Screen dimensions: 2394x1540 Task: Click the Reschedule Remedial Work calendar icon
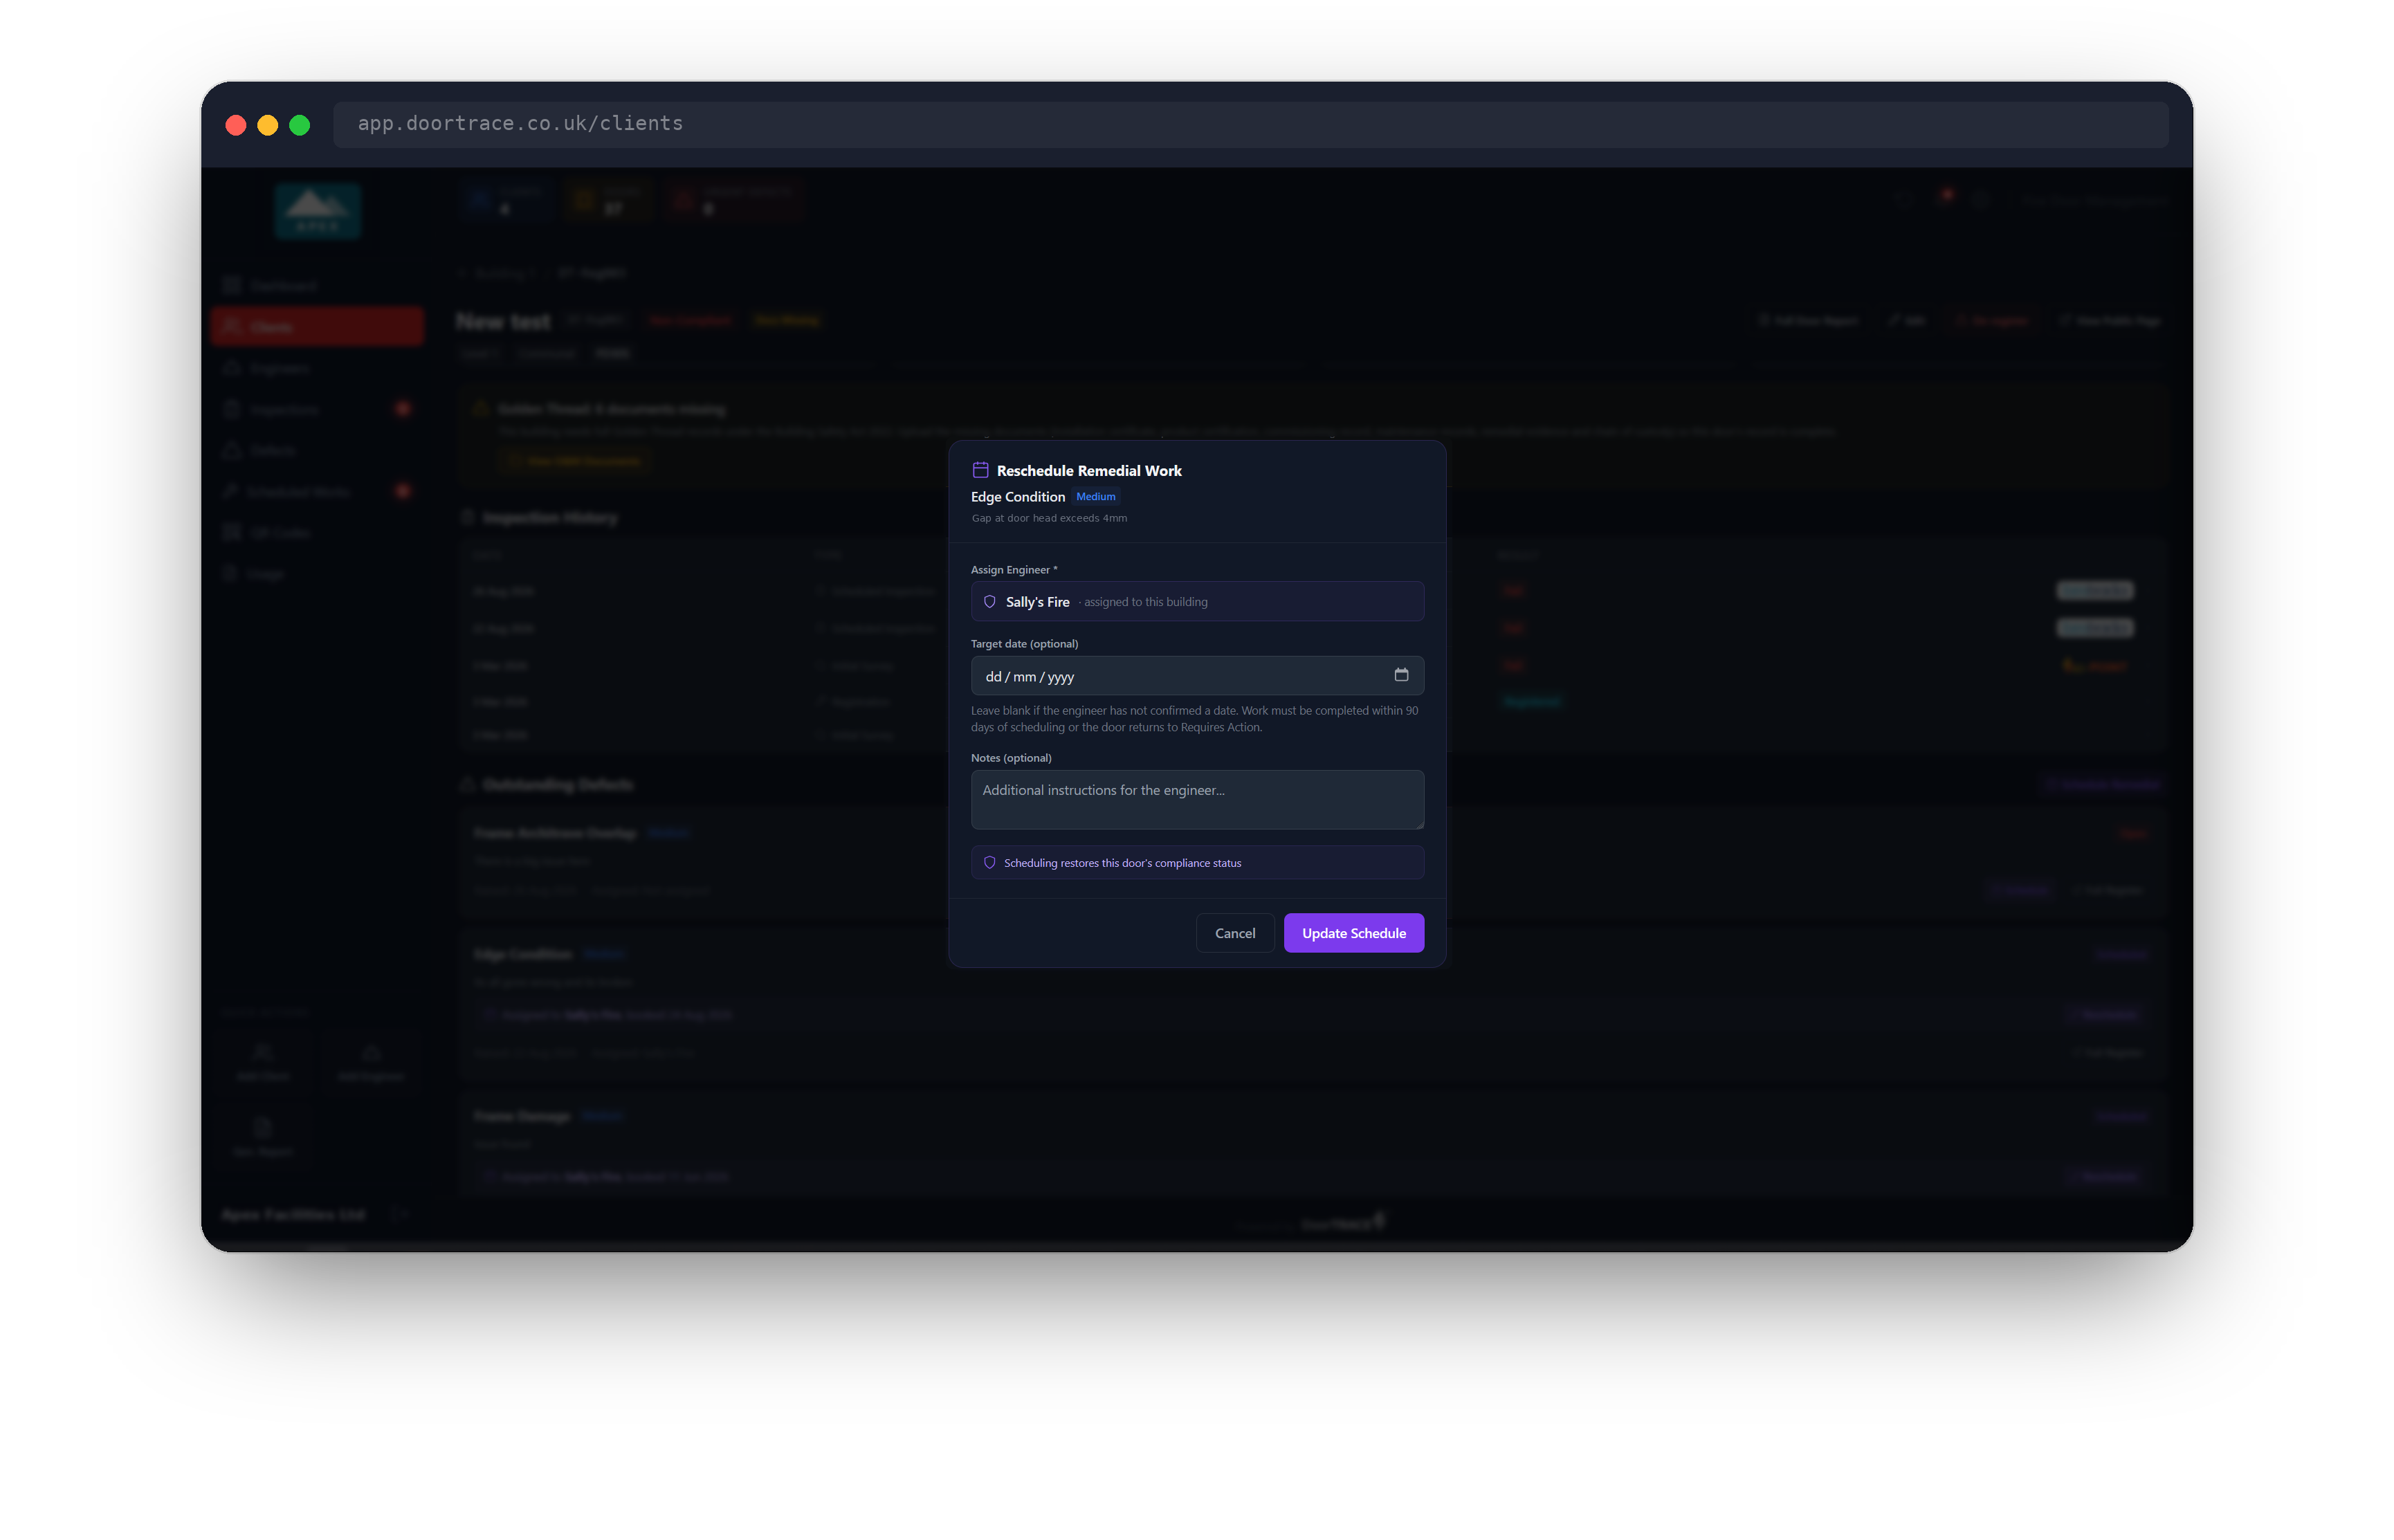(980, 470)
